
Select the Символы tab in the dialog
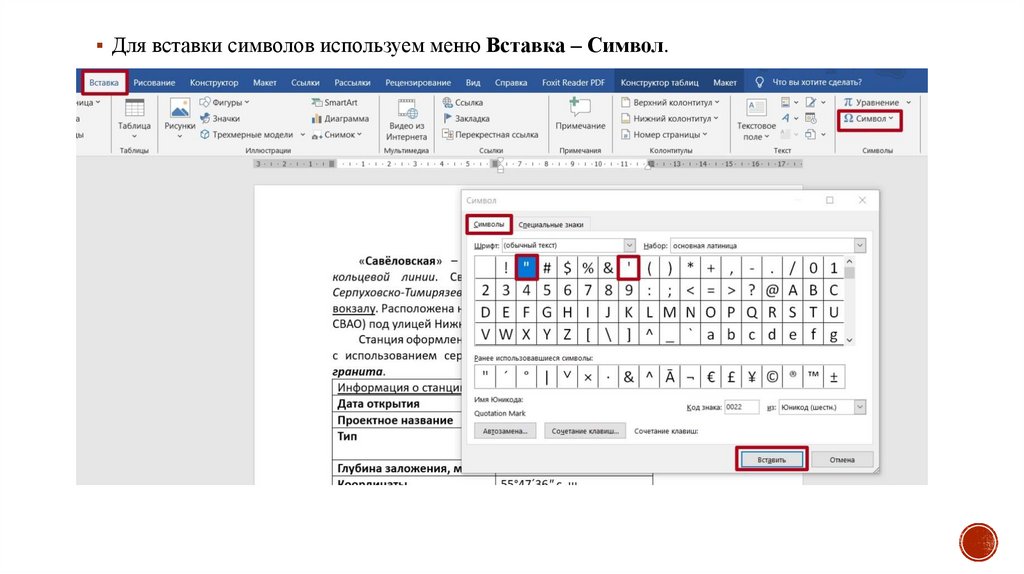click(x=488, y=224)
